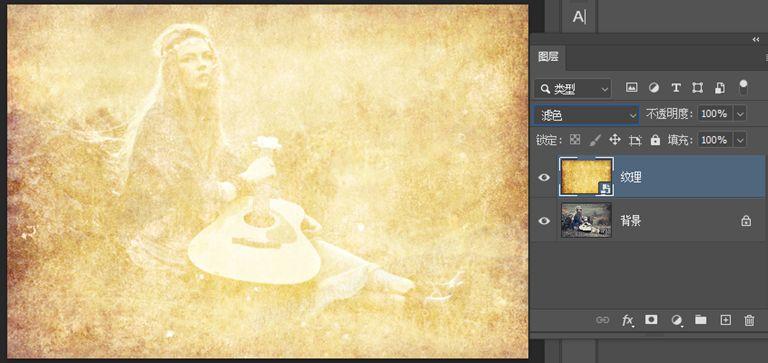The width and height of the screenshot is (768, 363).
Task: Create new fill or adjustment layer
Action: 677,320
